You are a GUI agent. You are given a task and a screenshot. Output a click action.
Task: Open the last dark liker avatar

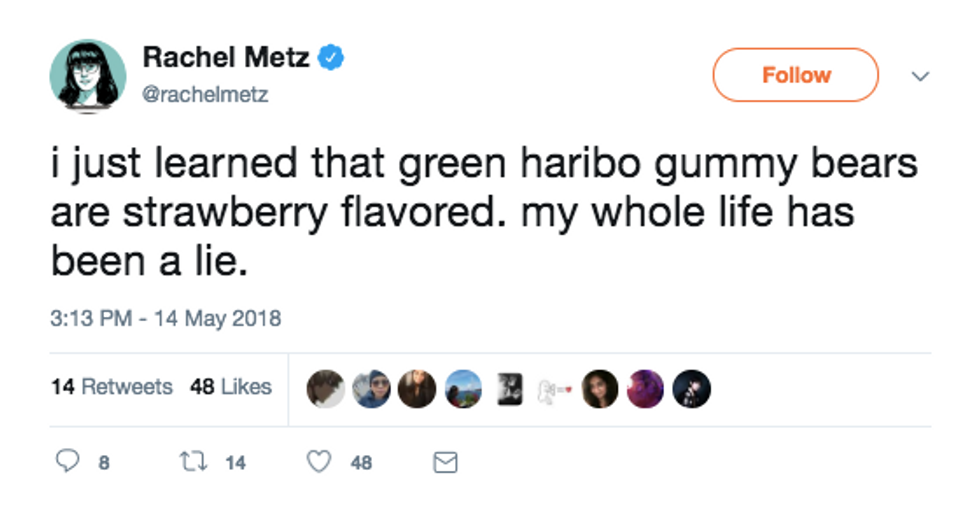click(691, 389)
